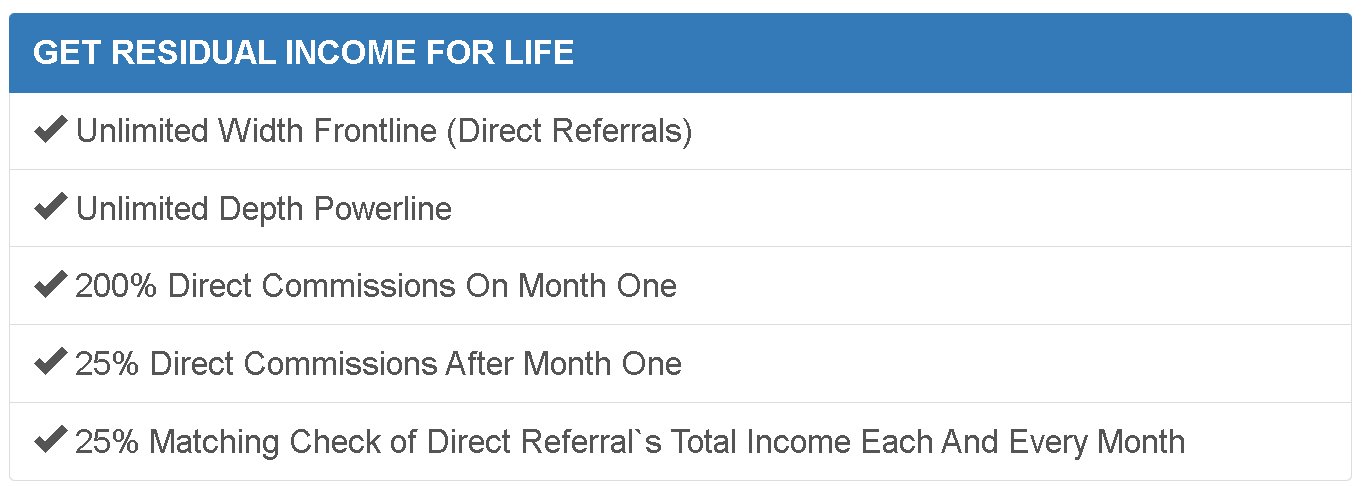This screenshot has width=1362, height=486.
Task: Click the checkmark beside 25% Direct Commissions
Action: click(50, 362)
